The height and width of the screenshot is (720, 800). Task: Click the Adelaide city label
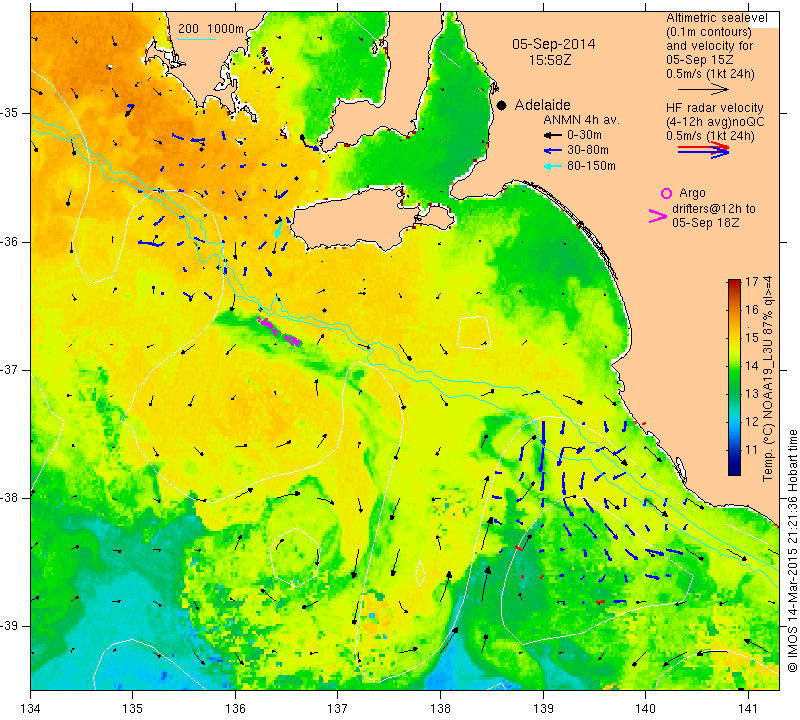[x=542, y=105]
